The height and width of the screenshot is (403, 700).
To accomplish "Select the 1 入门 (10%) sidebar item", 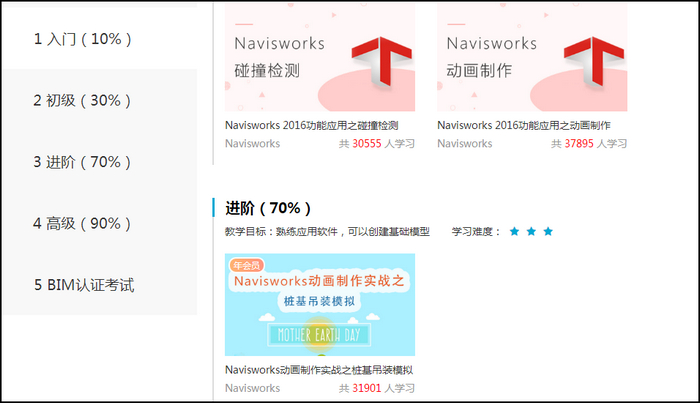I will pyautogui.click(x=100, y=39).
